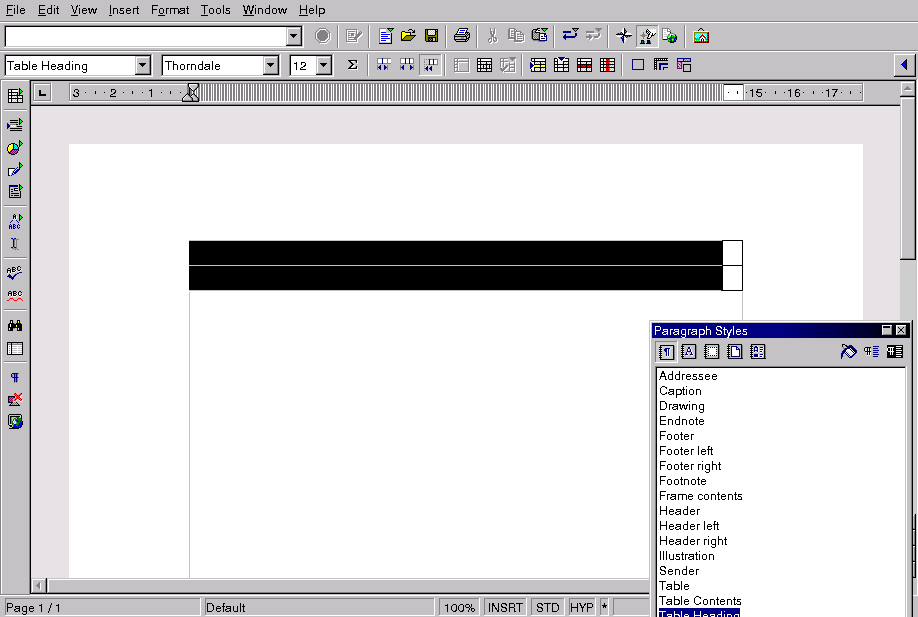The height and width of the screenshot is (617, 918).
Task: Select the Footnote style in list
Action: point(682,481)
